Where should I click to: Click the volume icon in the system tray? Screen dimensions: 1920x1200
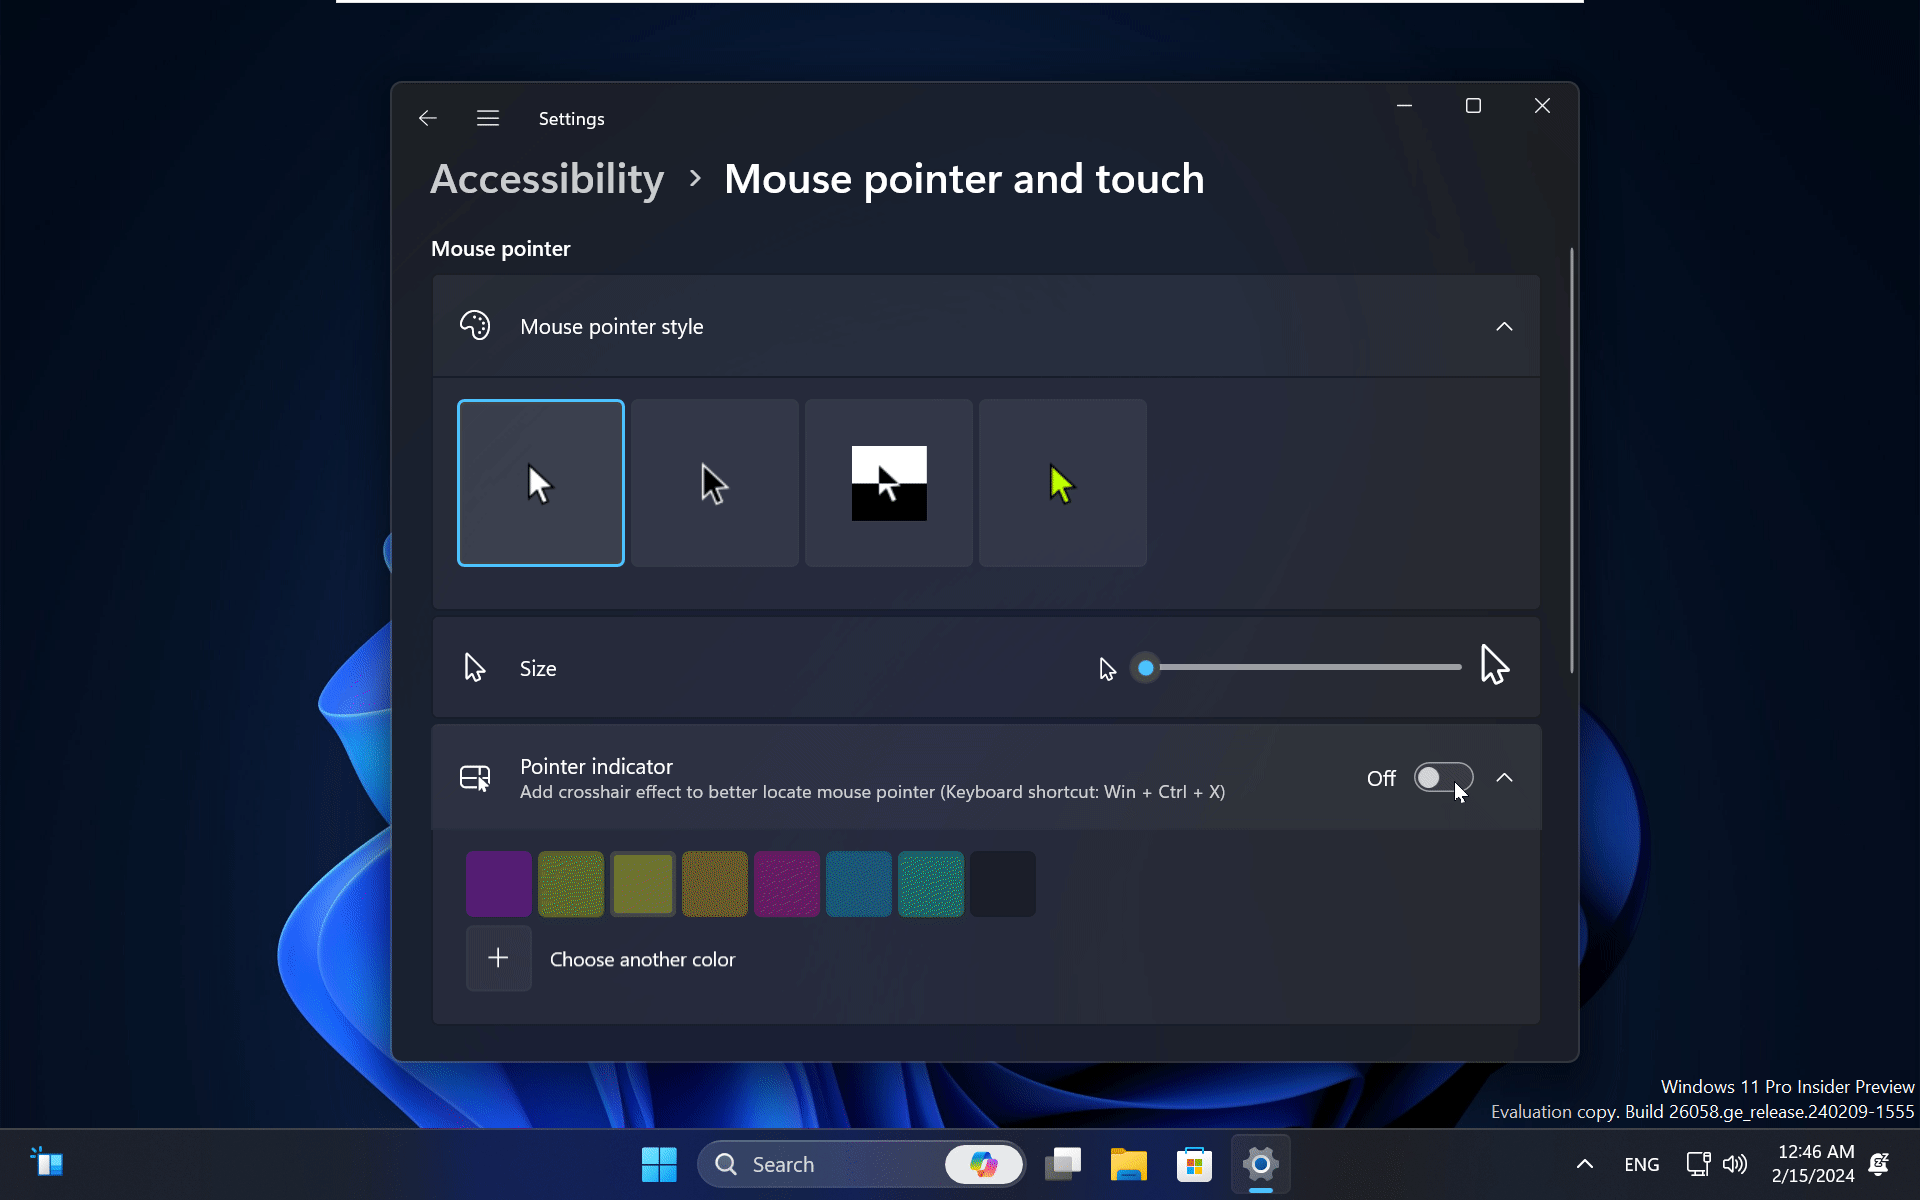(1735, 1163)
